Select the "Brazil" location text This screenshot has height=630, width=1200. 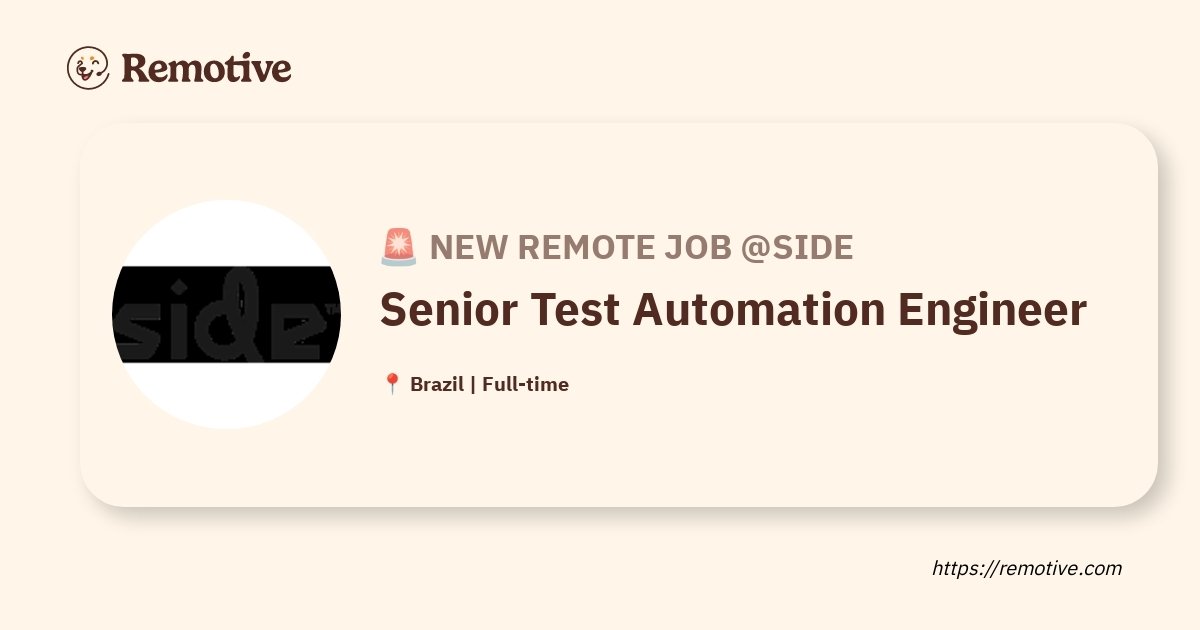436,384
